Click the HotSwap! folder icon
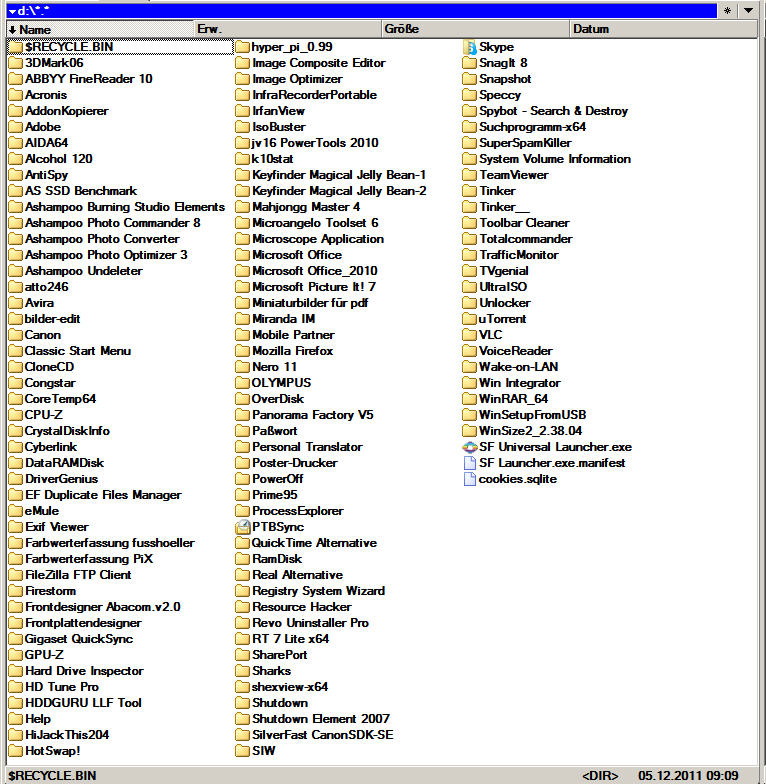Image resolution: width=766 pixels, height=784 pixels. click(x=16, y=751)
